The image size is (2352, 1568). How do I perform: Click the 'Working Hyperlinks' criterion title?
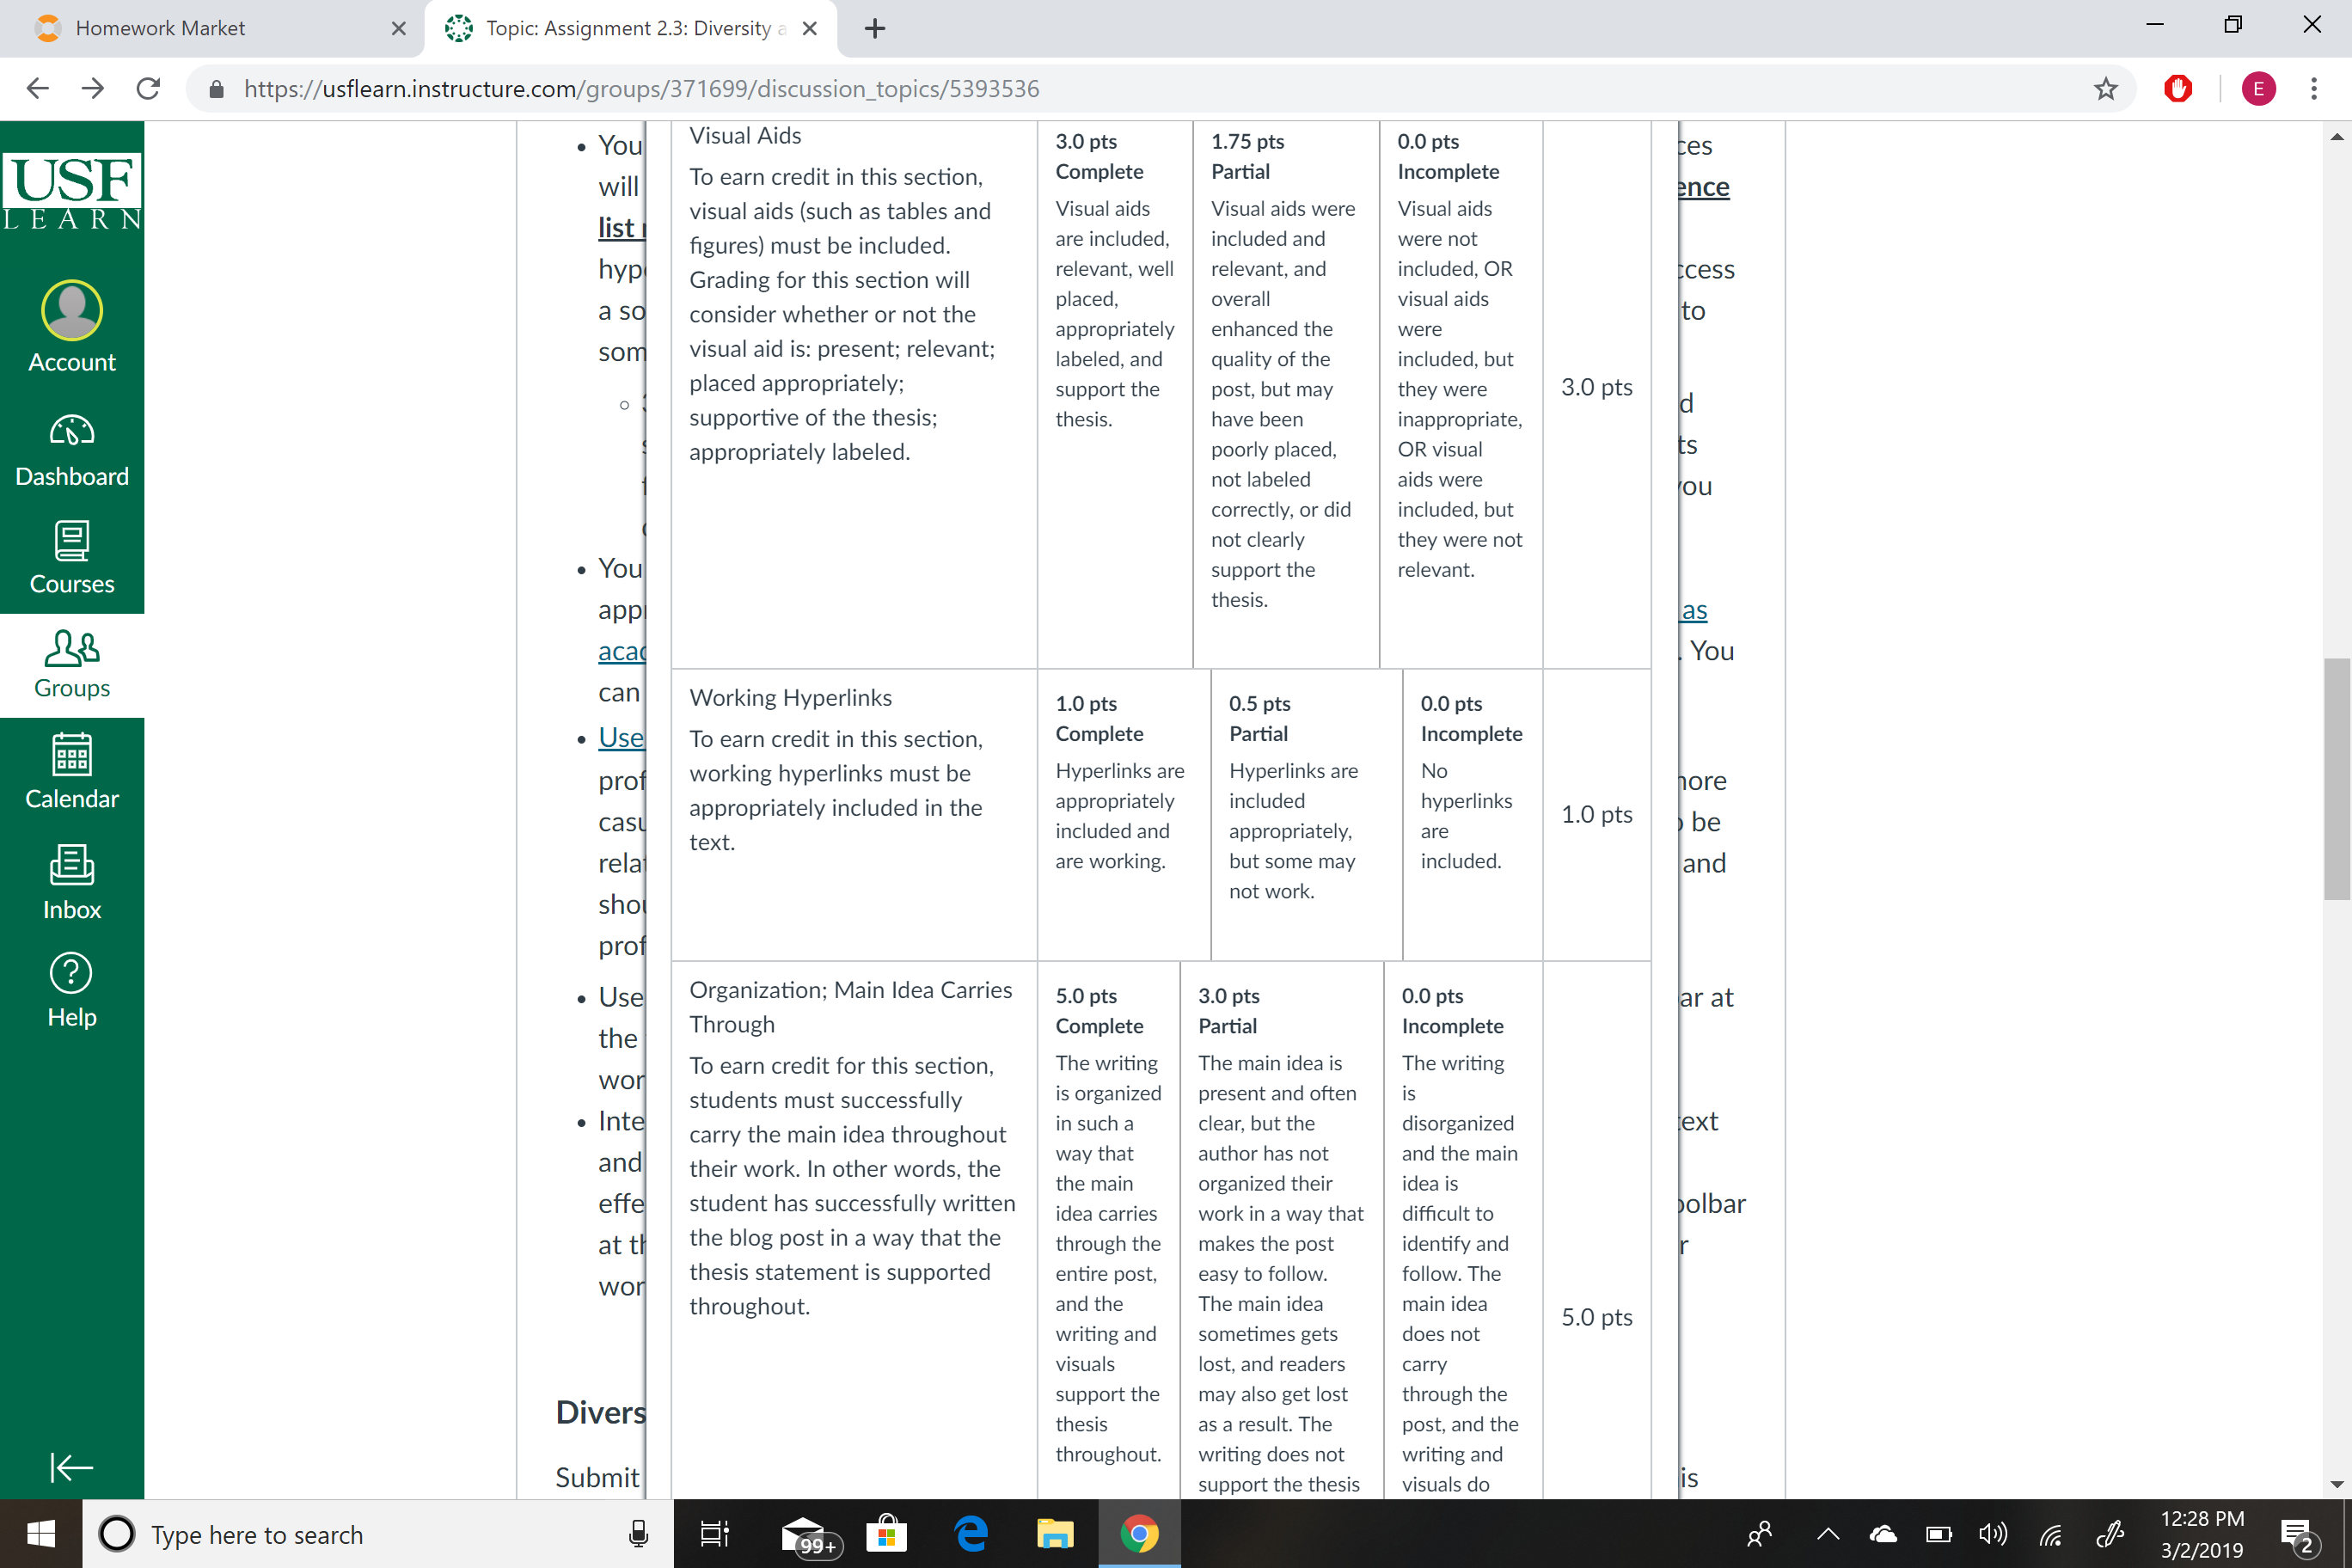790,698
